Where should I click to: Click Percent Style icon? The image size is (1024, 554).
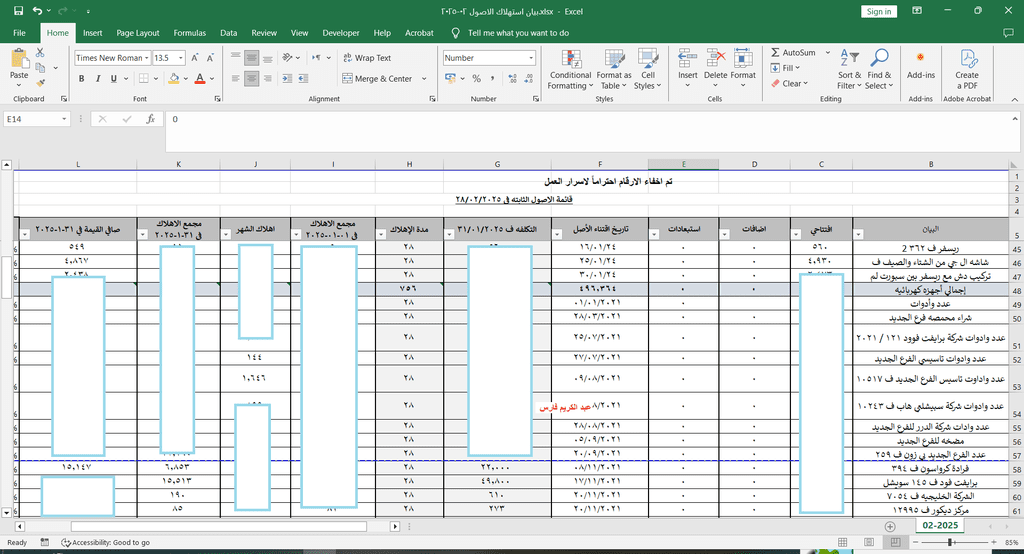[x=477, y=78]
